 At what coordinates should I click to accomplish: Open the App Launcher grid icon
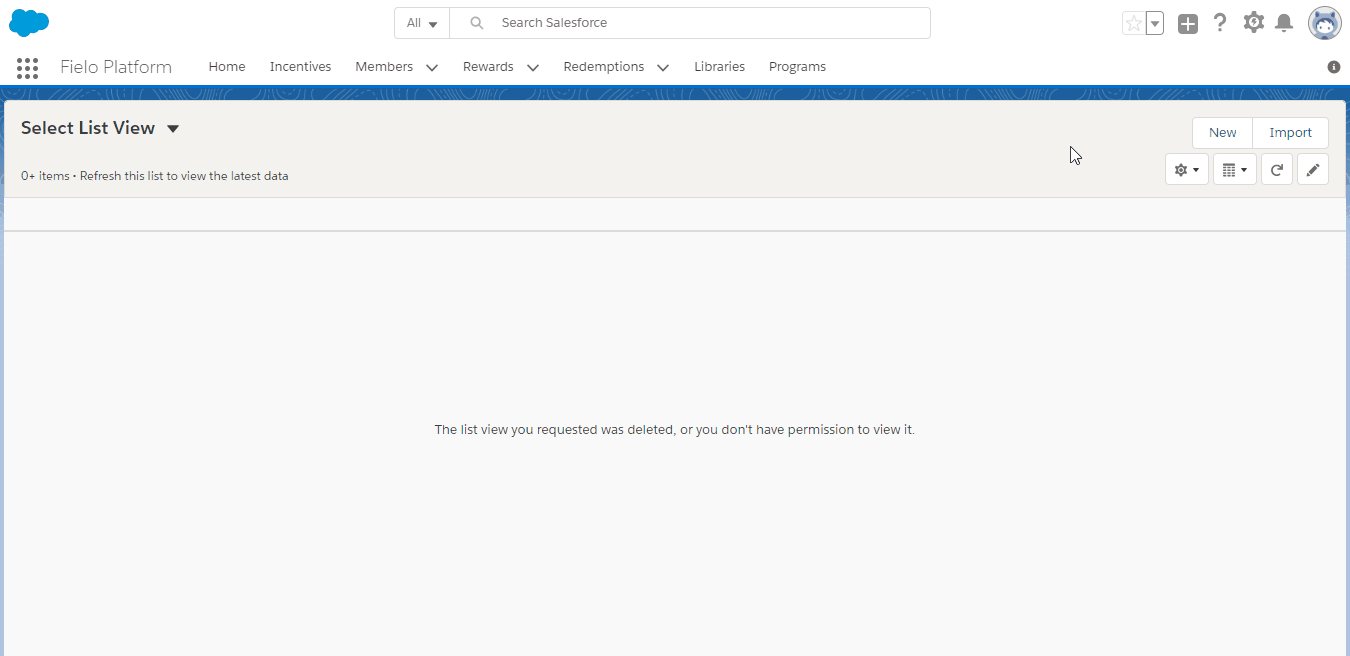(x=28, y=67)
